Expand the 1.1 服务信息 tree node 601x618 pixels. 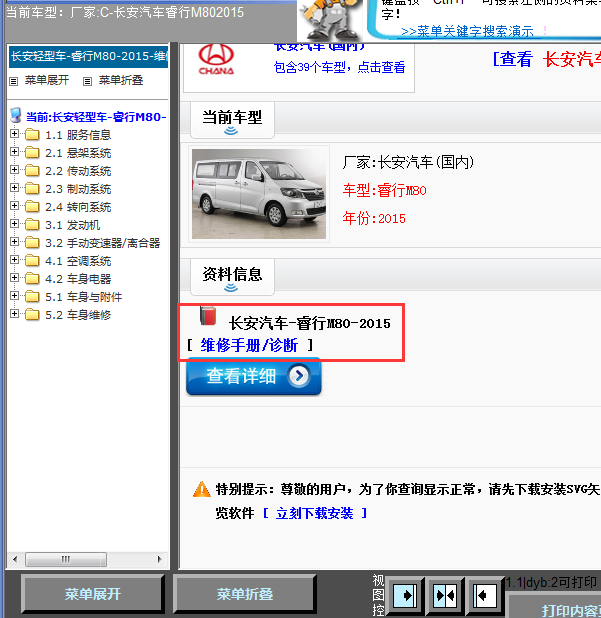click(x=15, y=134)
